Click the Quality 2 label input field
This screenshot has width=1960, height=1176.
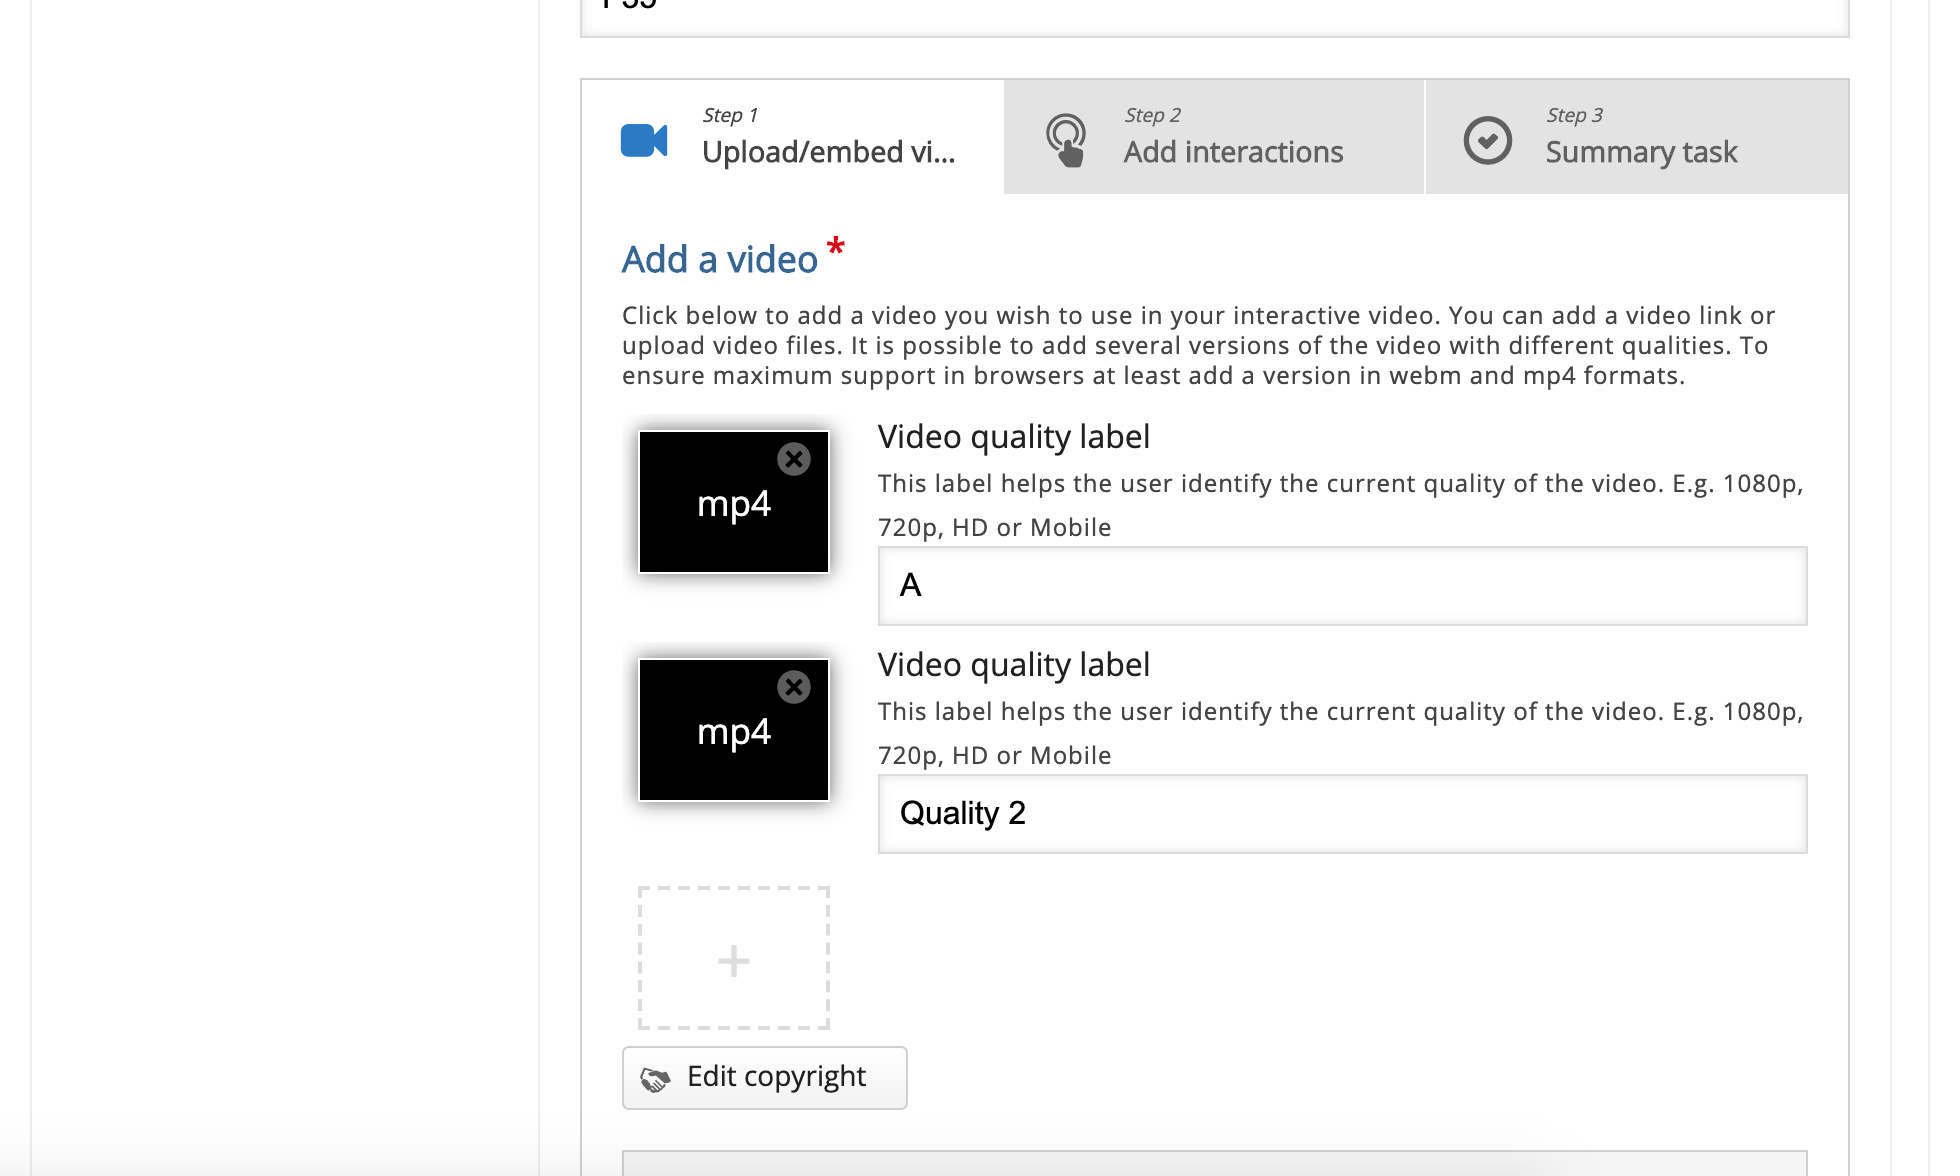click(x=1342, y=814)
